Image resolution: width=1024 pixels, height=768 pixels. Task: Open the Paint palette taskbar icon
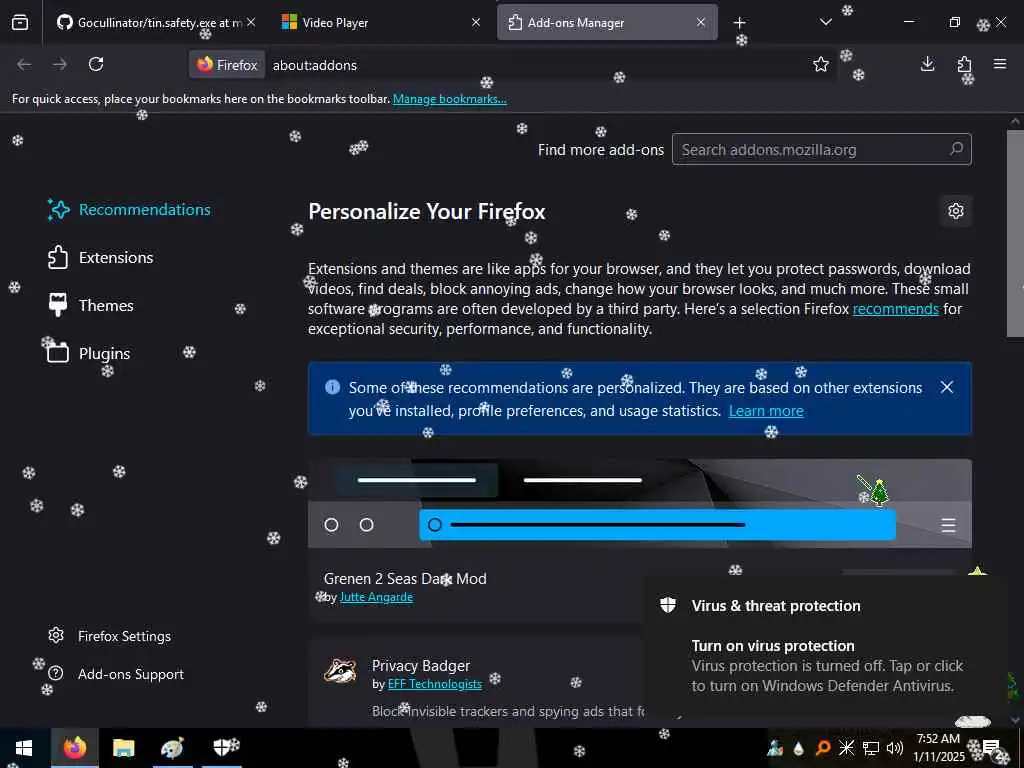click(x=172, y=748)
